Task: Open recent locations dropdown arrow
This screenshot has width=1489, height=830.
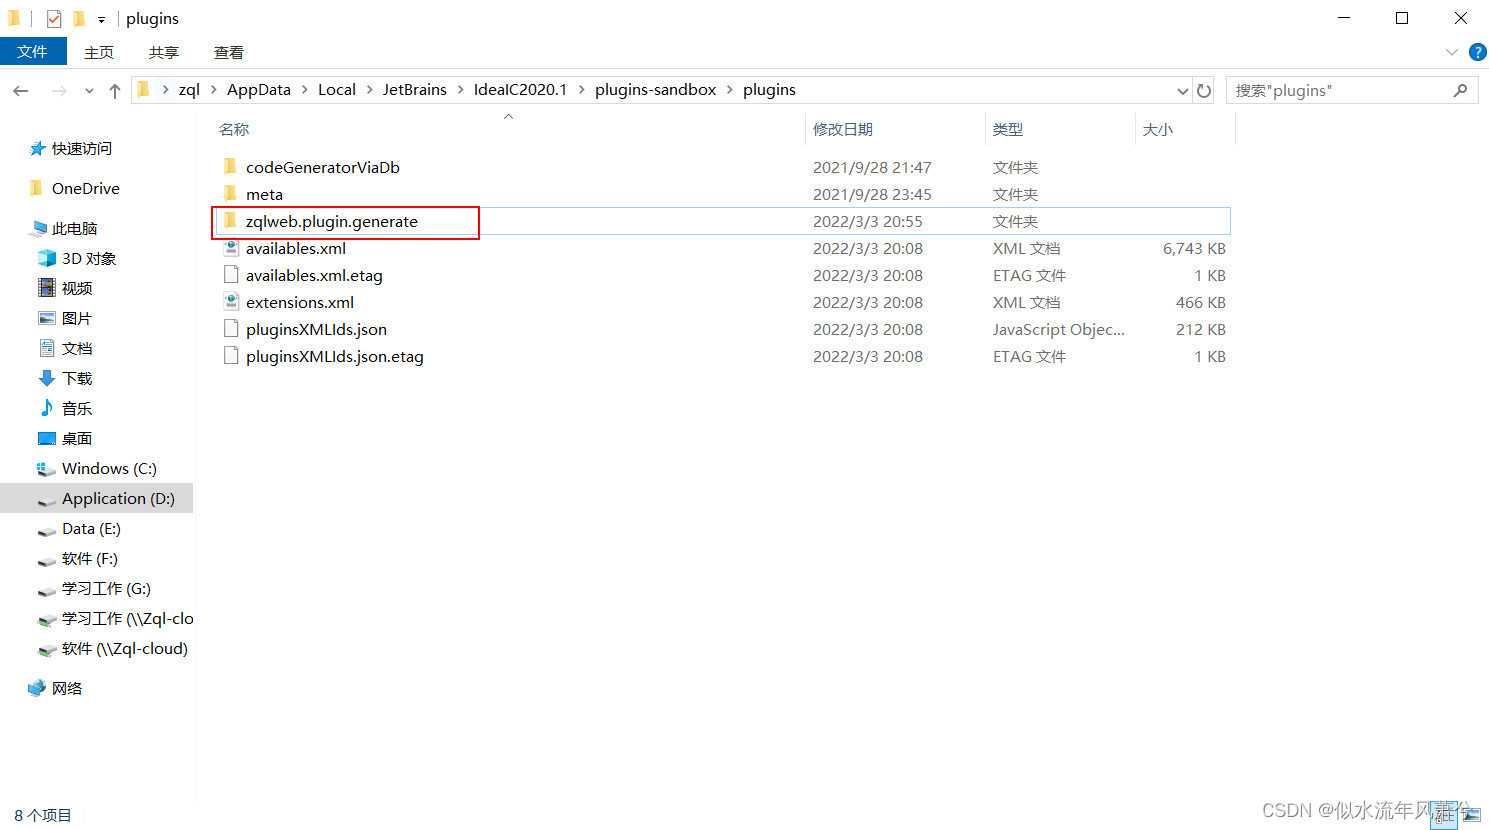Action: pos(89,91)
